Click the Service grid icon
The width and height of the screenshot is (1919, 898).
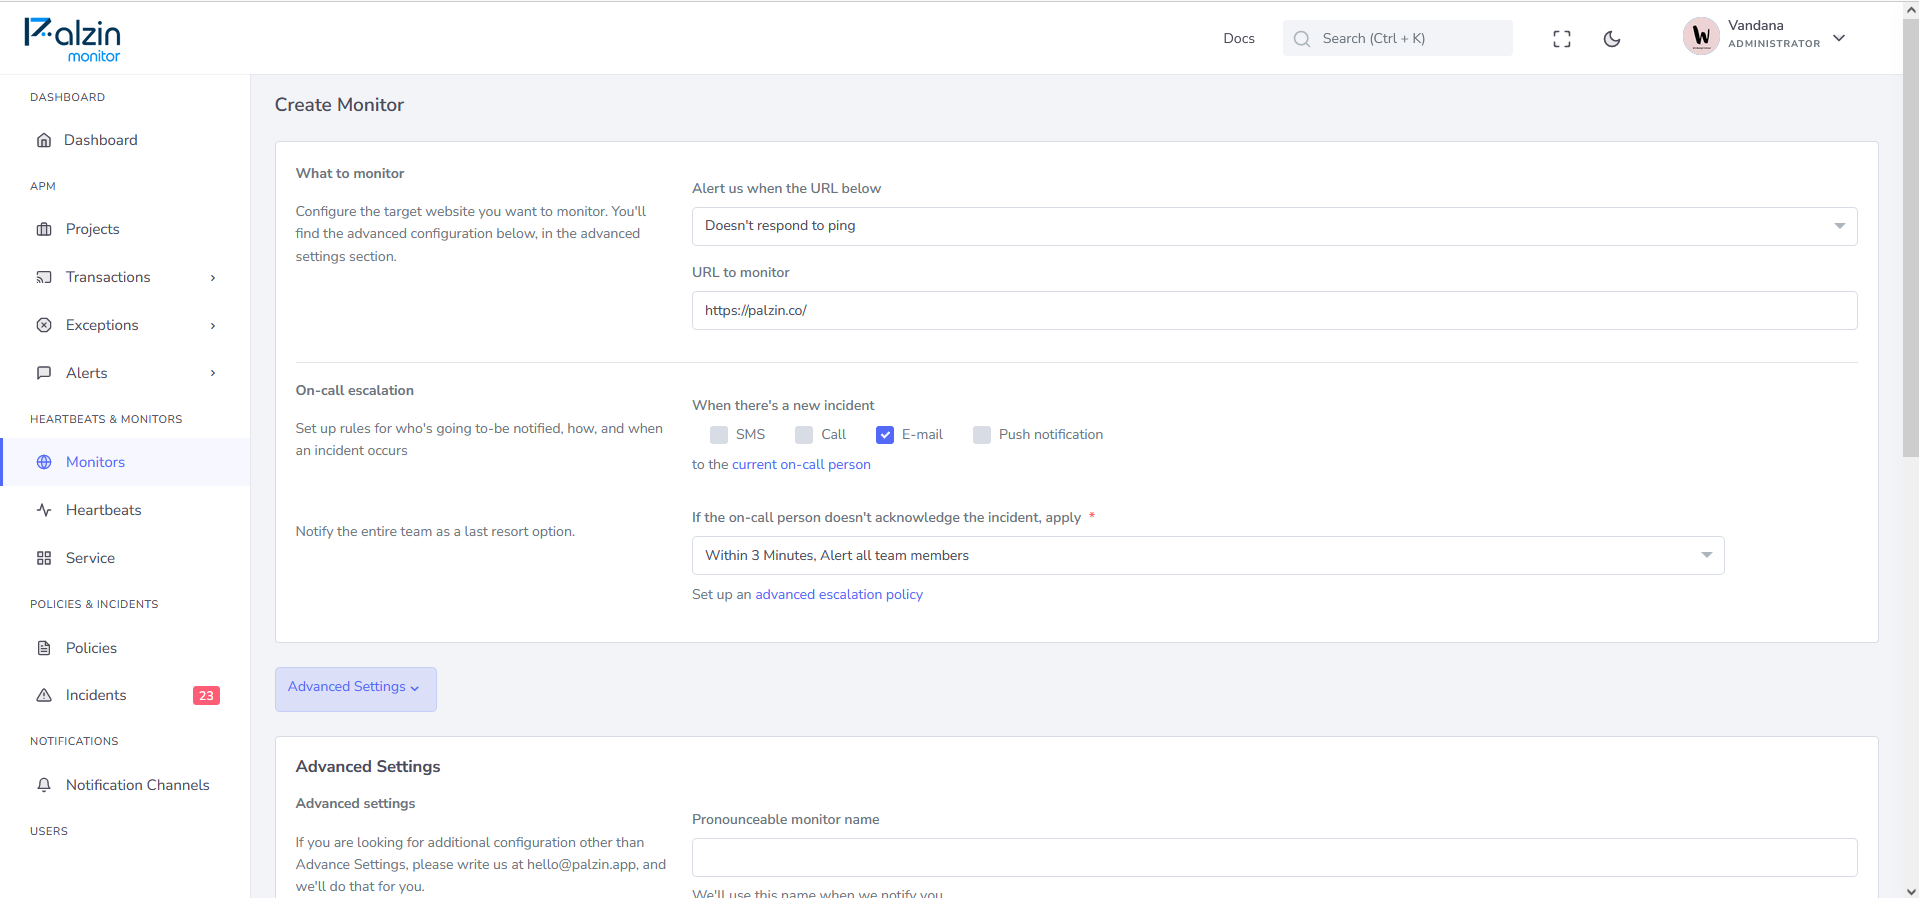44,558
